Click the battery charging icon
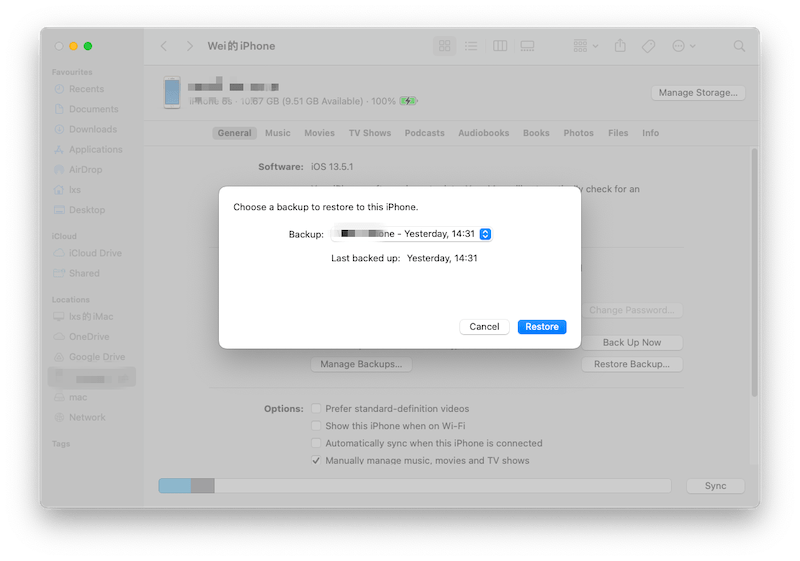The image size is (800, 561). [408, 101]
